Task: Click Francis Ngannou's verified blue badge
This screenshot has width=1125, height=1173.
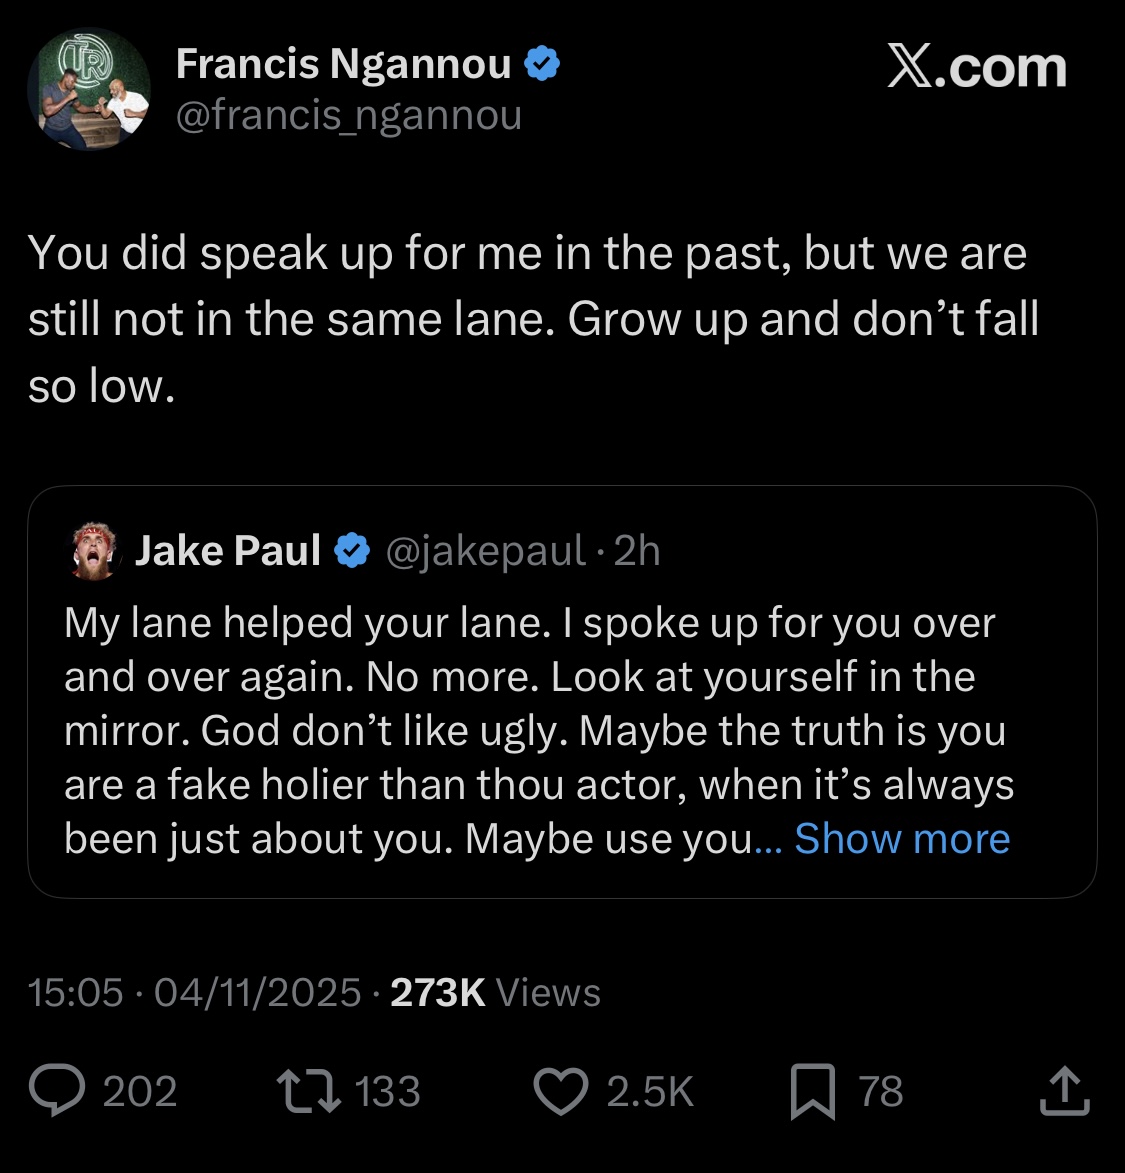Action: (x=542, y=64)
